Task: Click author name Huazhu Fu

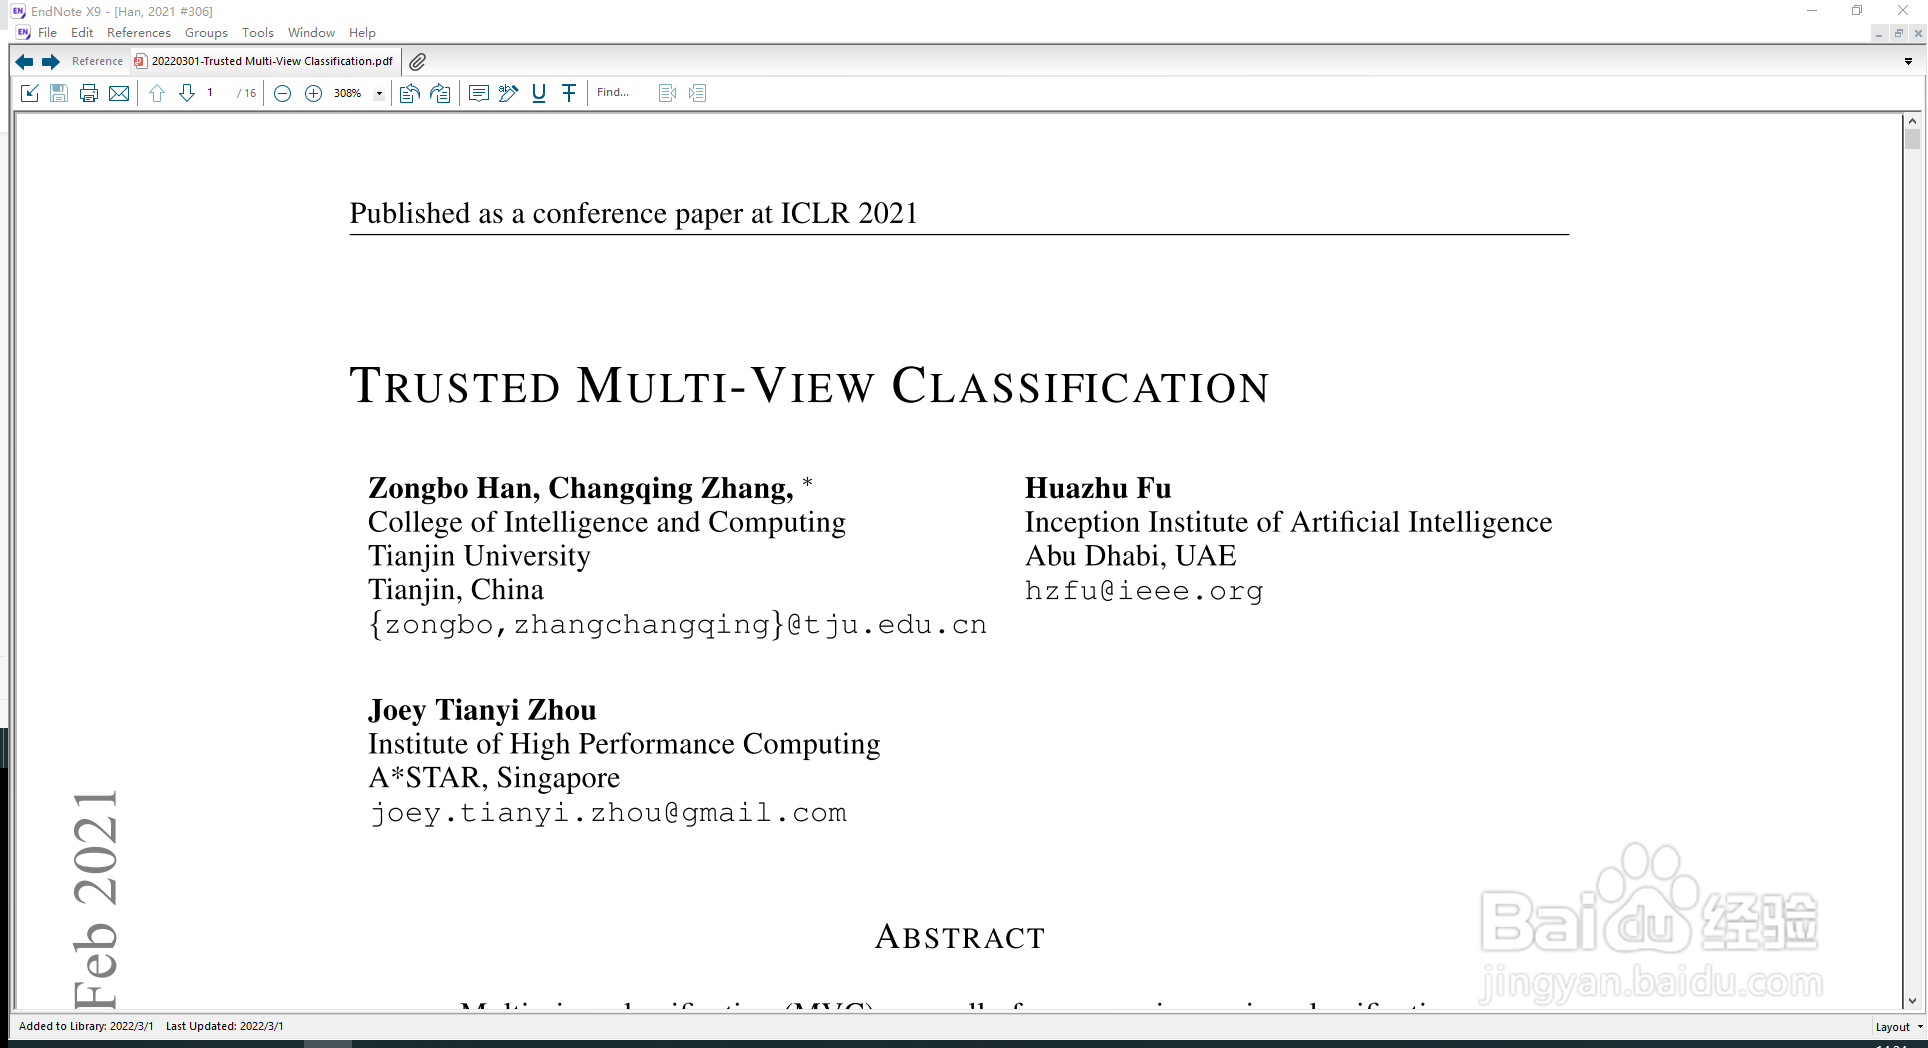Action: pos(1098,488)
